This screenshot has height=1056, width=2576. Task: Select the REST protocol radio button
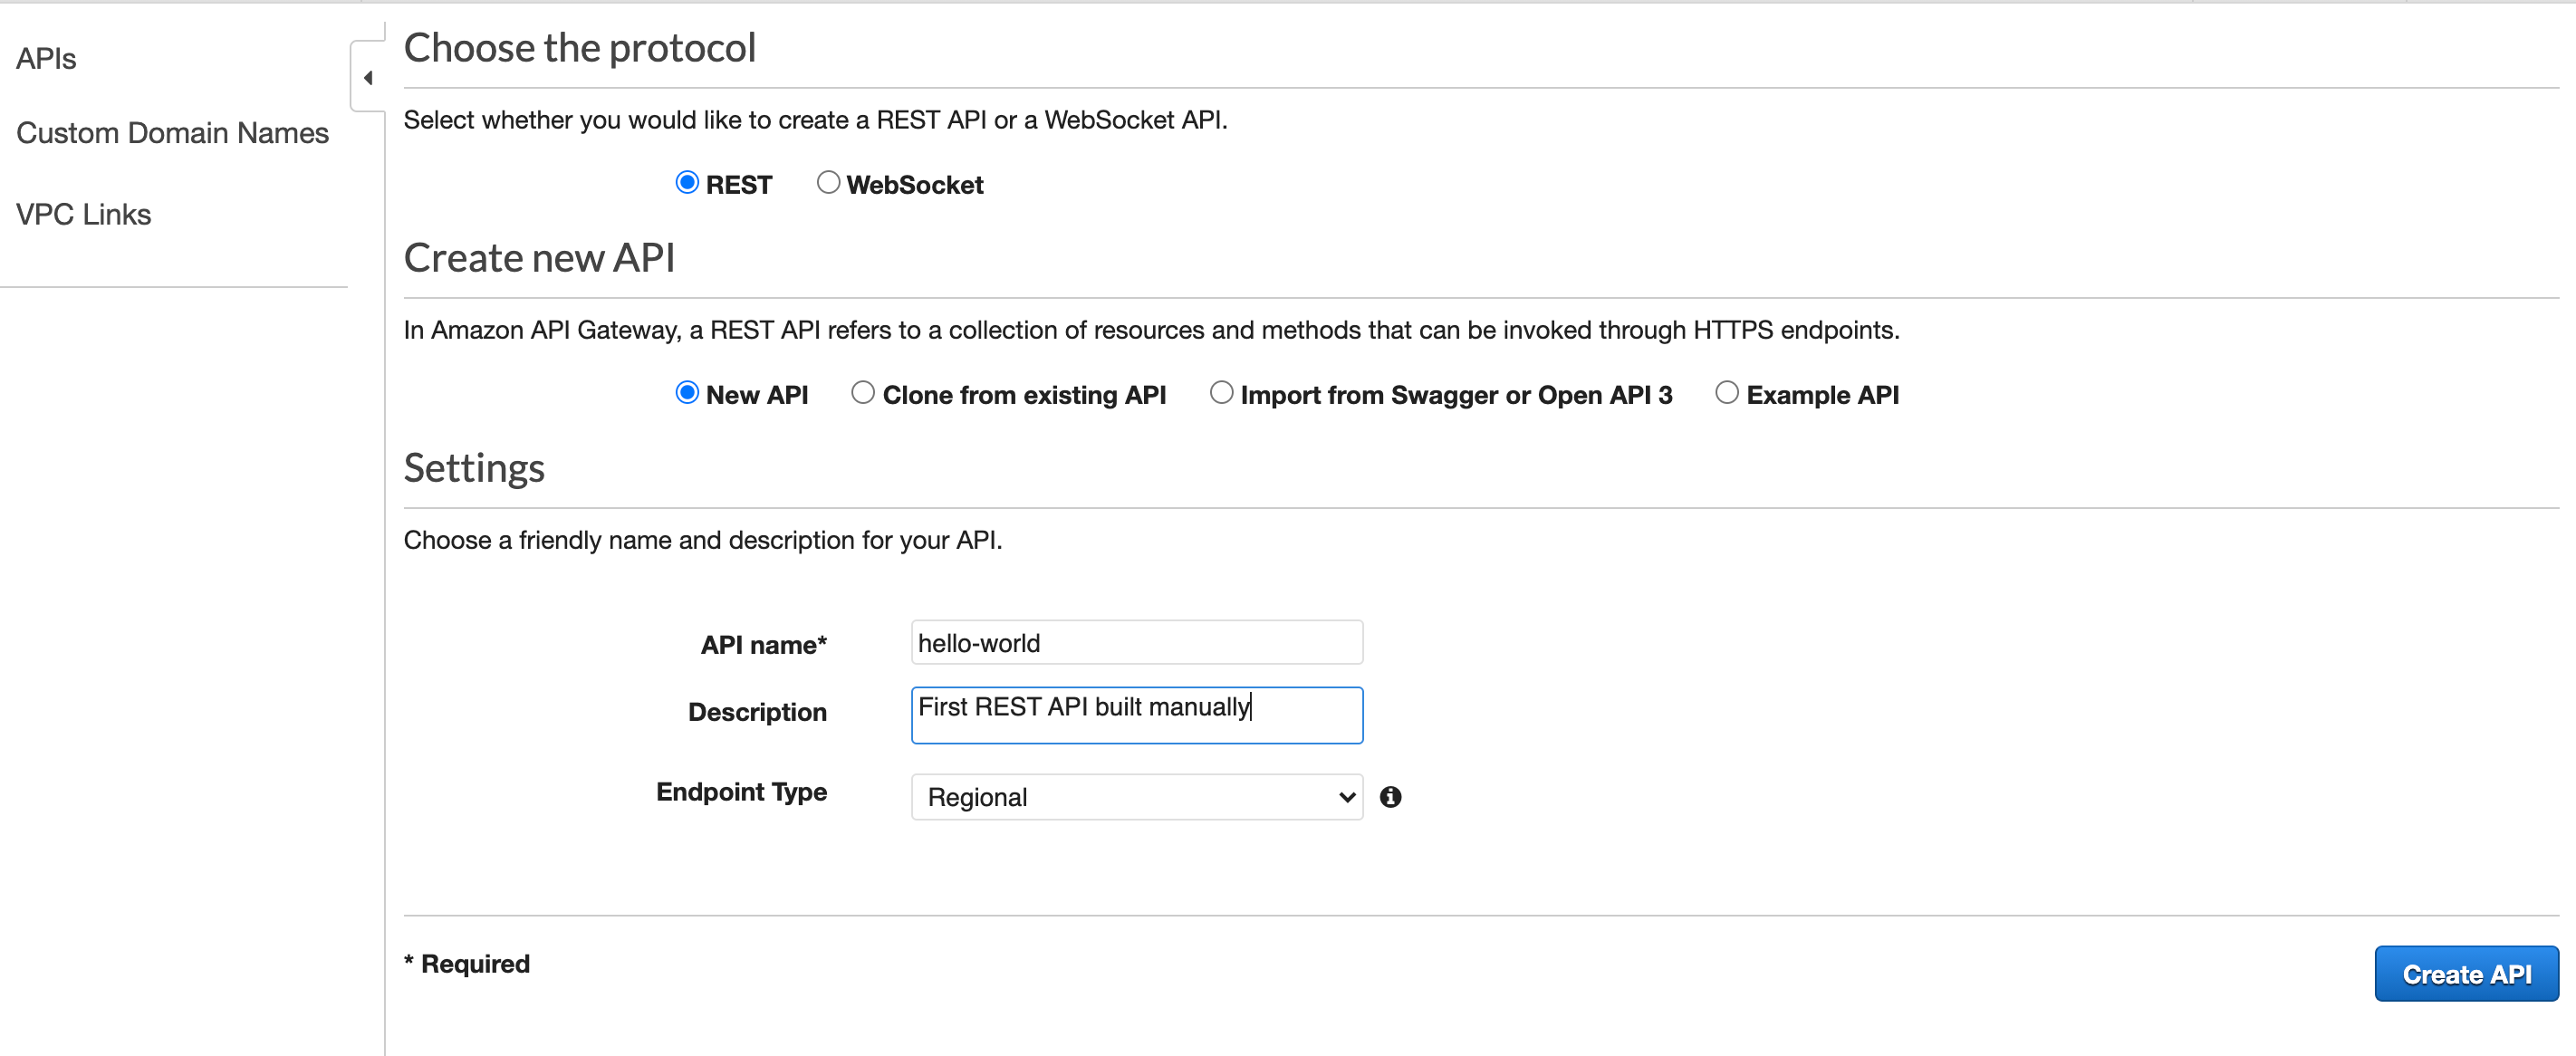click(x=687, y=183)
